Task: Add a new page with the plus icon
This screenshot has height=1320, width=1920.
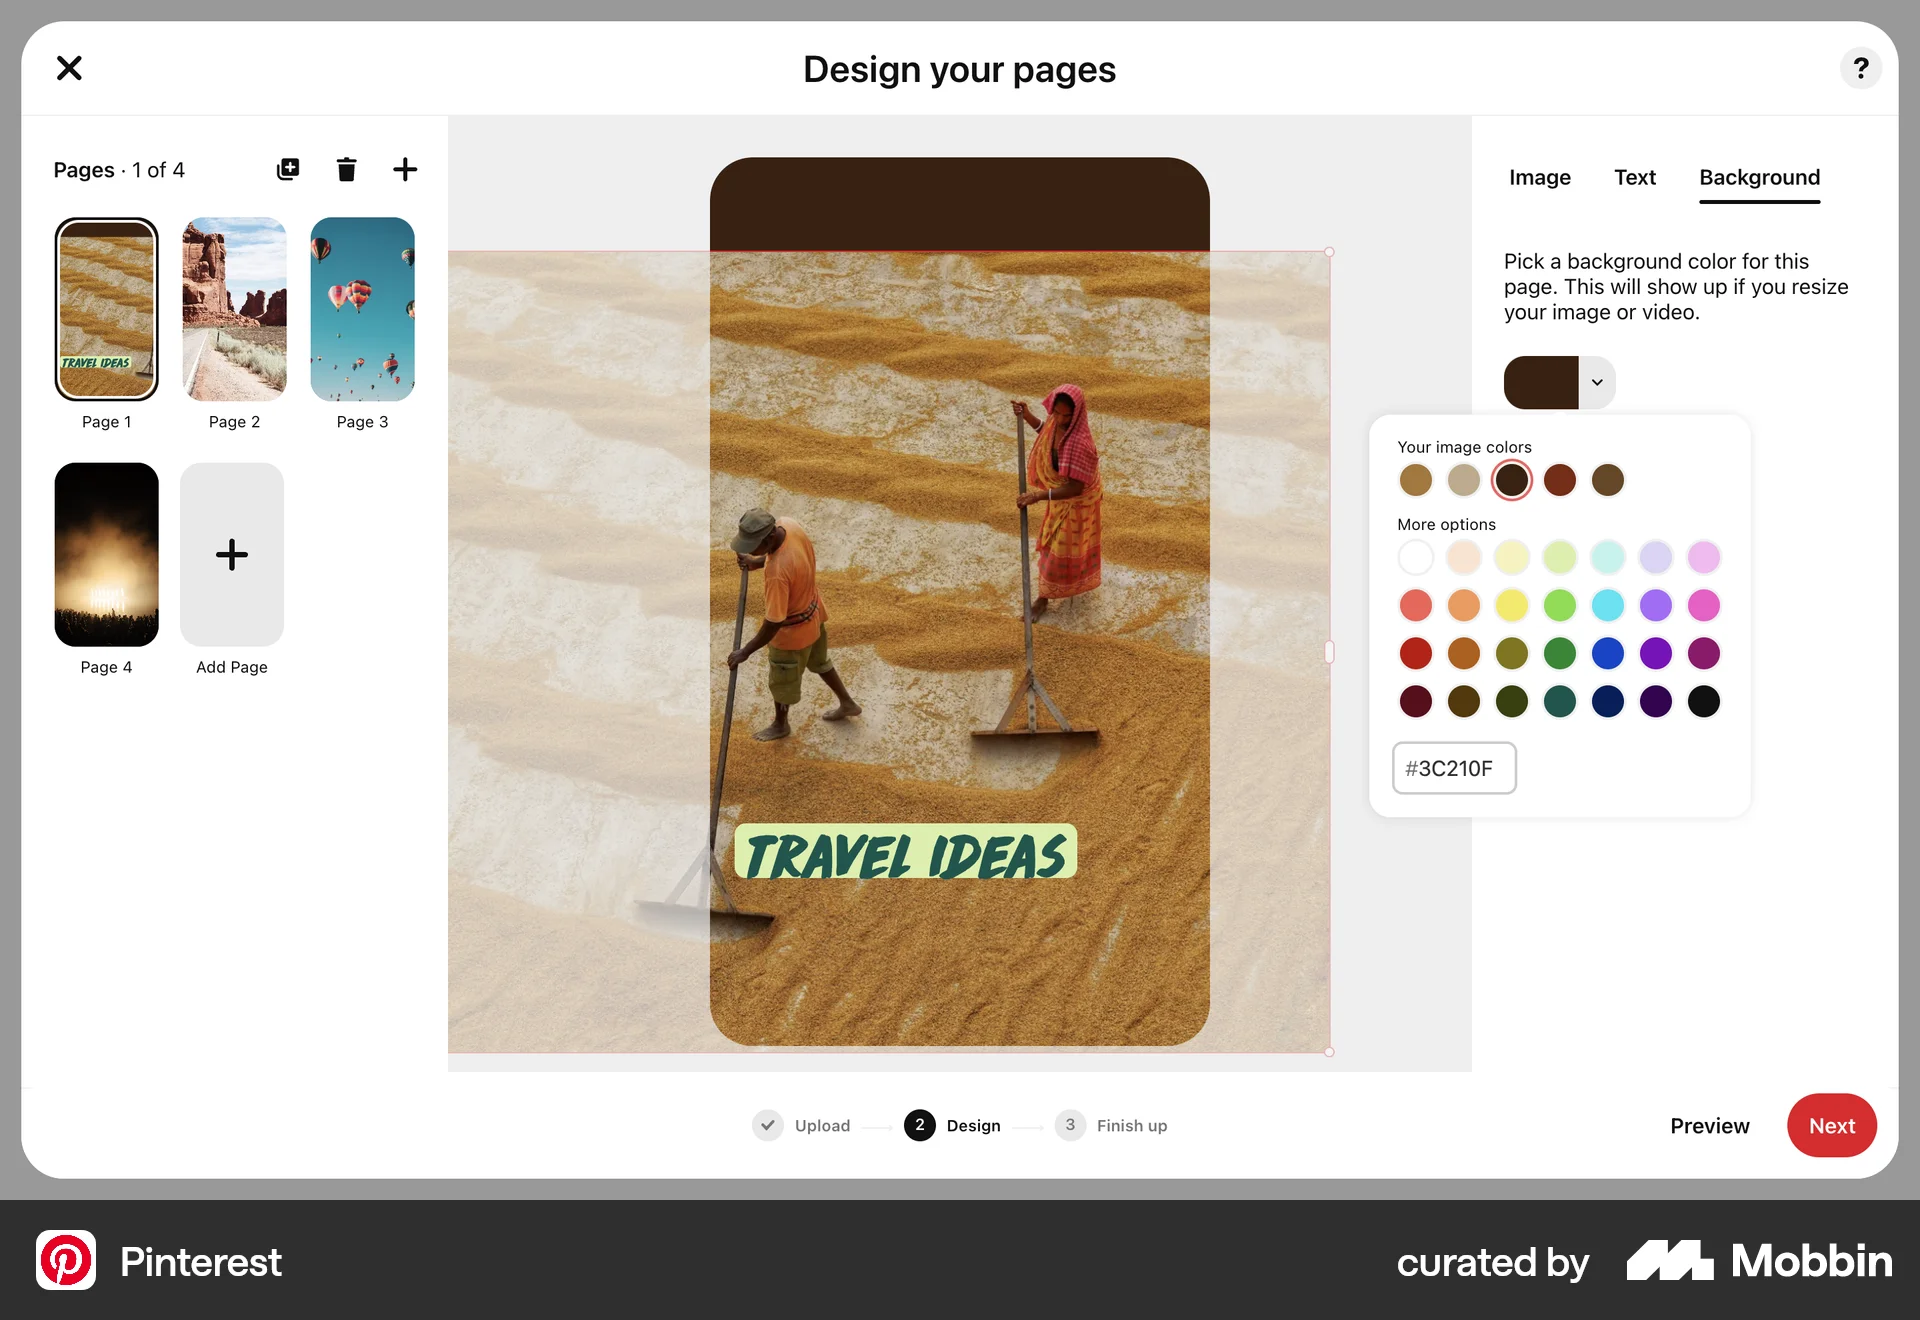Action: click(404, 169)
